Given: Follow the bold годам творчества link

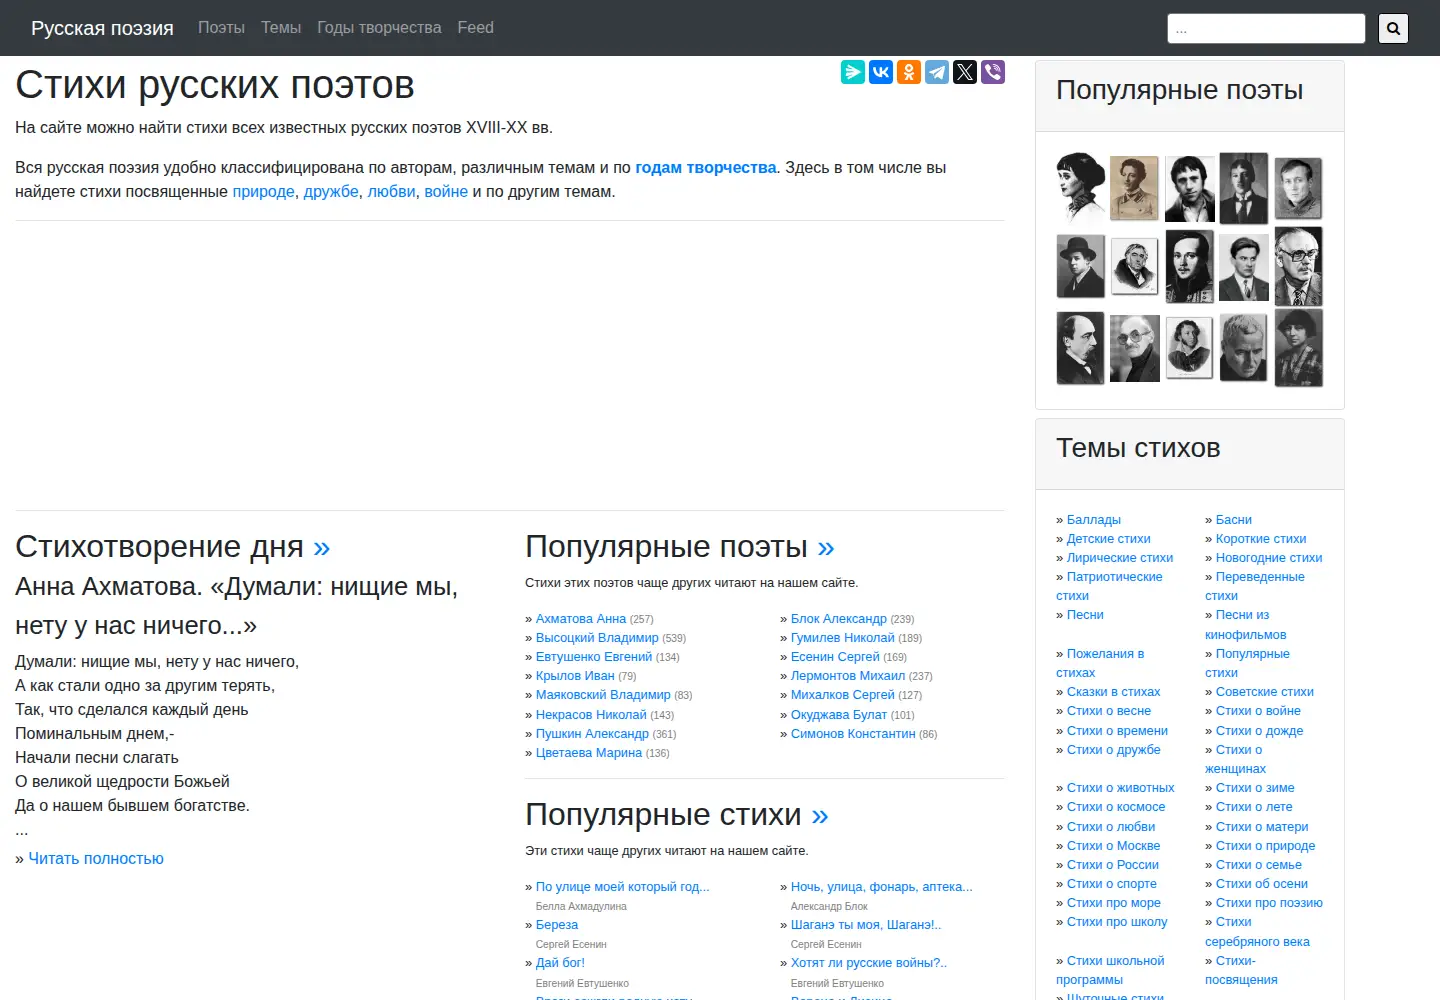Looking at the screenshot, I should tap(706, 168).
